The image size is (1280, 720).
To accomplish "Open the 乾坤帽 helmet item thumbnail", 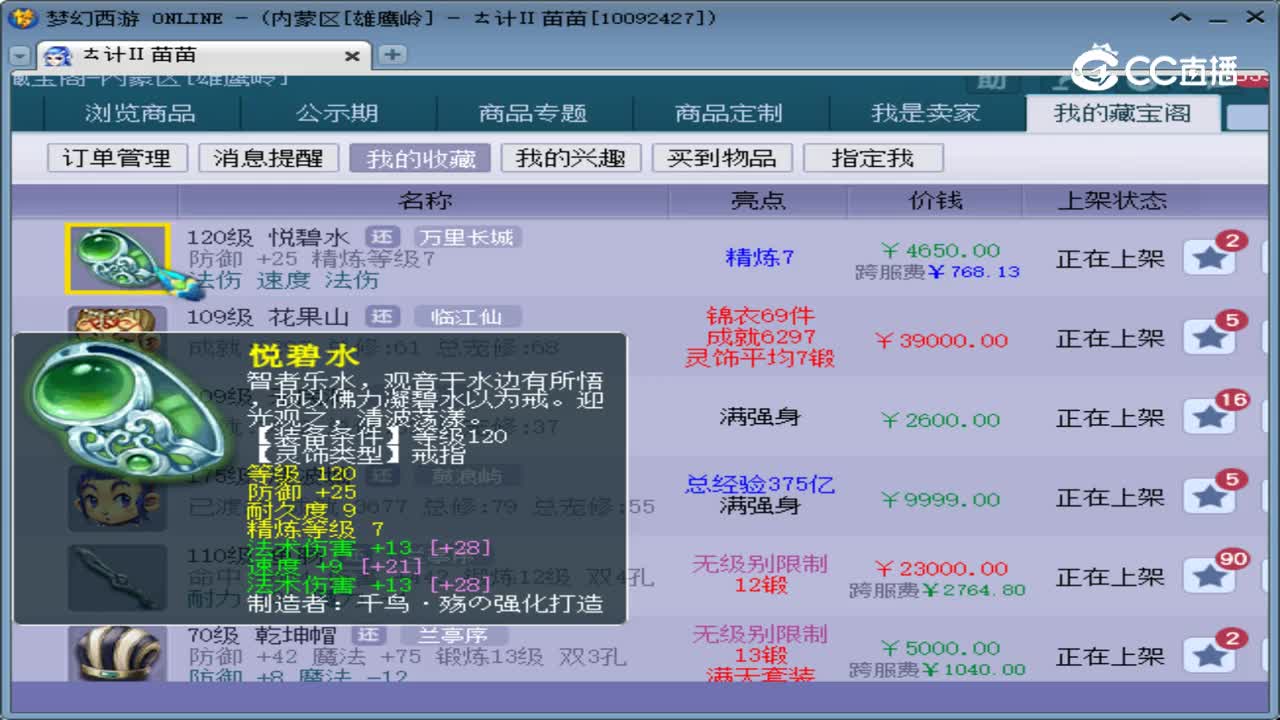I will pyautogui.click(x=117, y=654).
